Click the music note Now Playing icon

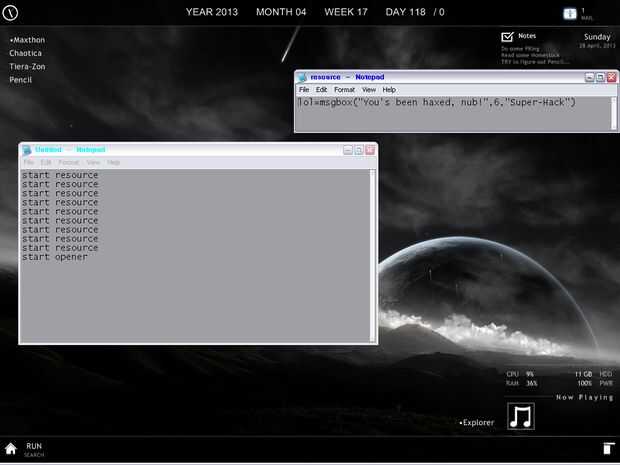pyautogui.click(x=521, y=416)
